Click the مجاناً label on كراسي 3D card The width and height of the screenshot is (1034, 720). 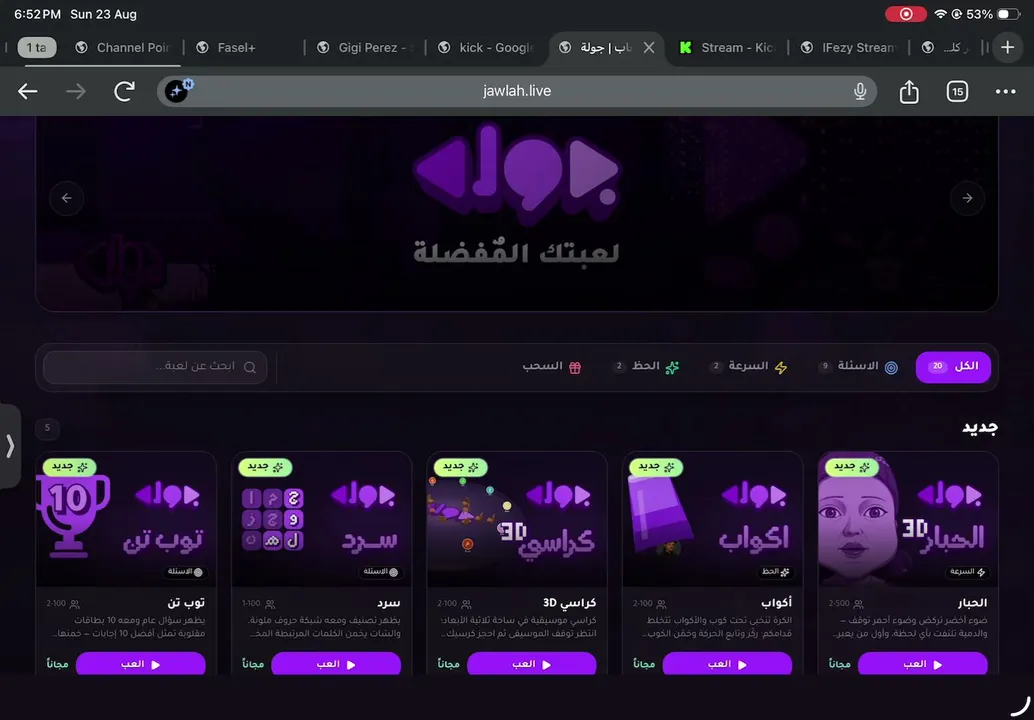point(448,664)
